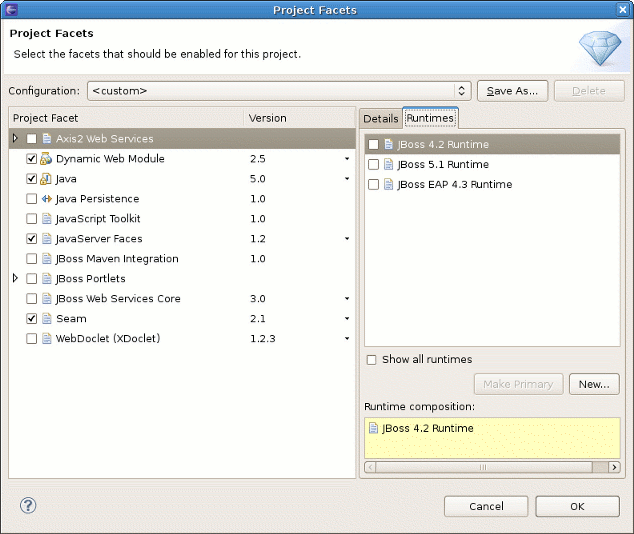Click the WebDoclet (XDoclet) facet icon
Image resolution: width=634 pixels, height=534 pixels.
pyautogui.click(x=47, y=338)
